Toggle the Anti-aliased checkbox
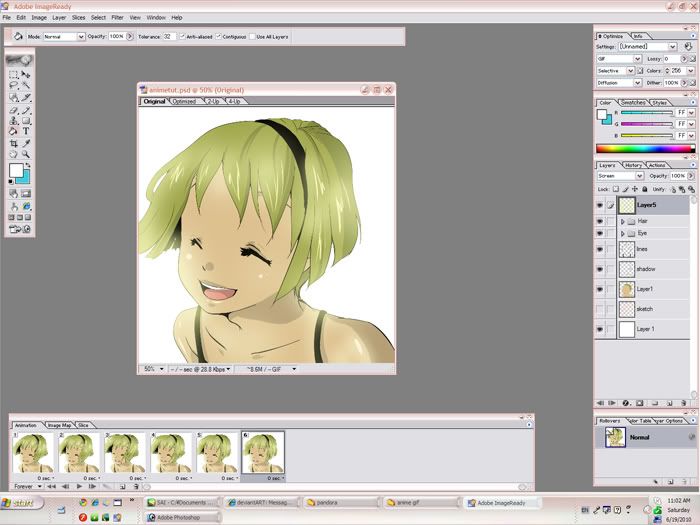 [x=182, y=37]
